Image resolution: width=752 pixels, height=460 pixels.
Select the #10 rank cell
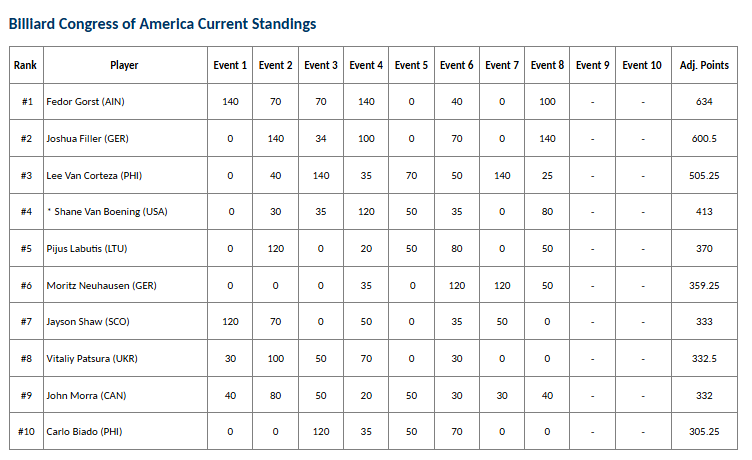point(26,432)
